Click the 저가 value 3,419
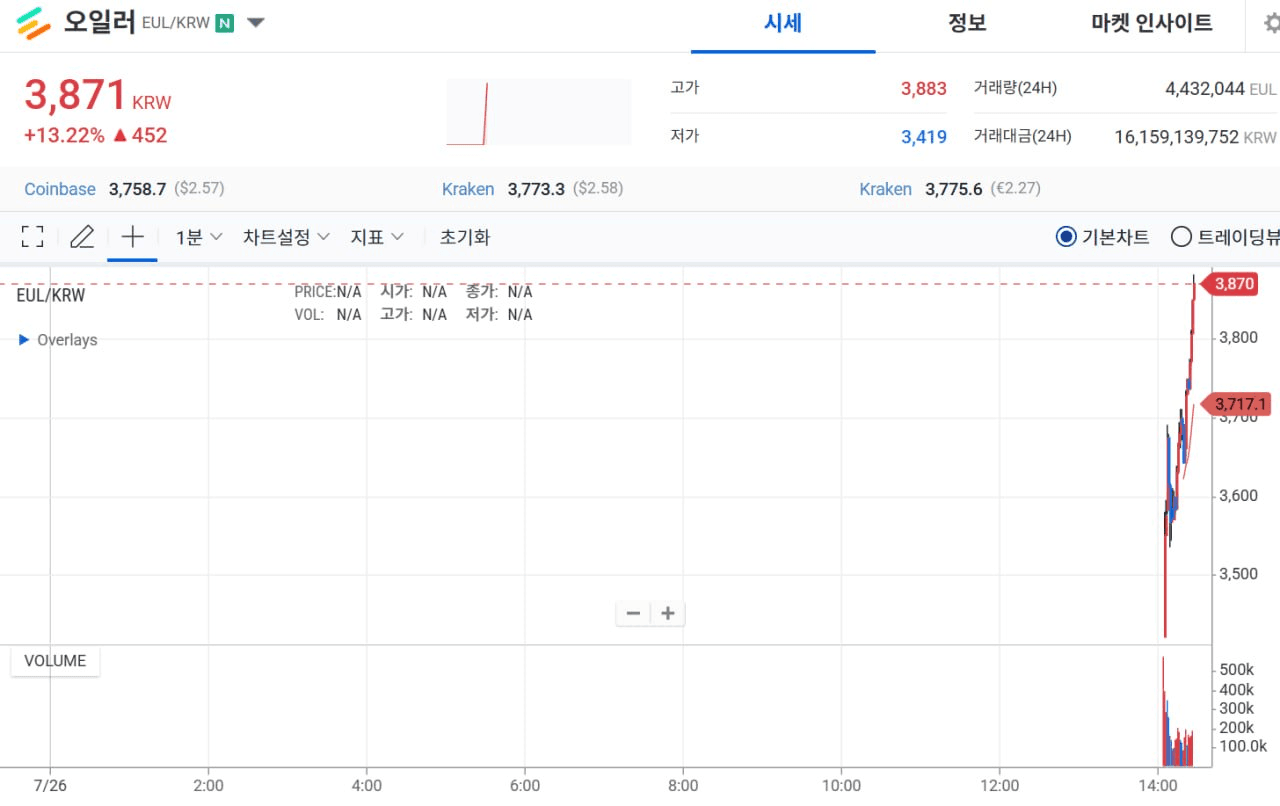 click(923, 137)
